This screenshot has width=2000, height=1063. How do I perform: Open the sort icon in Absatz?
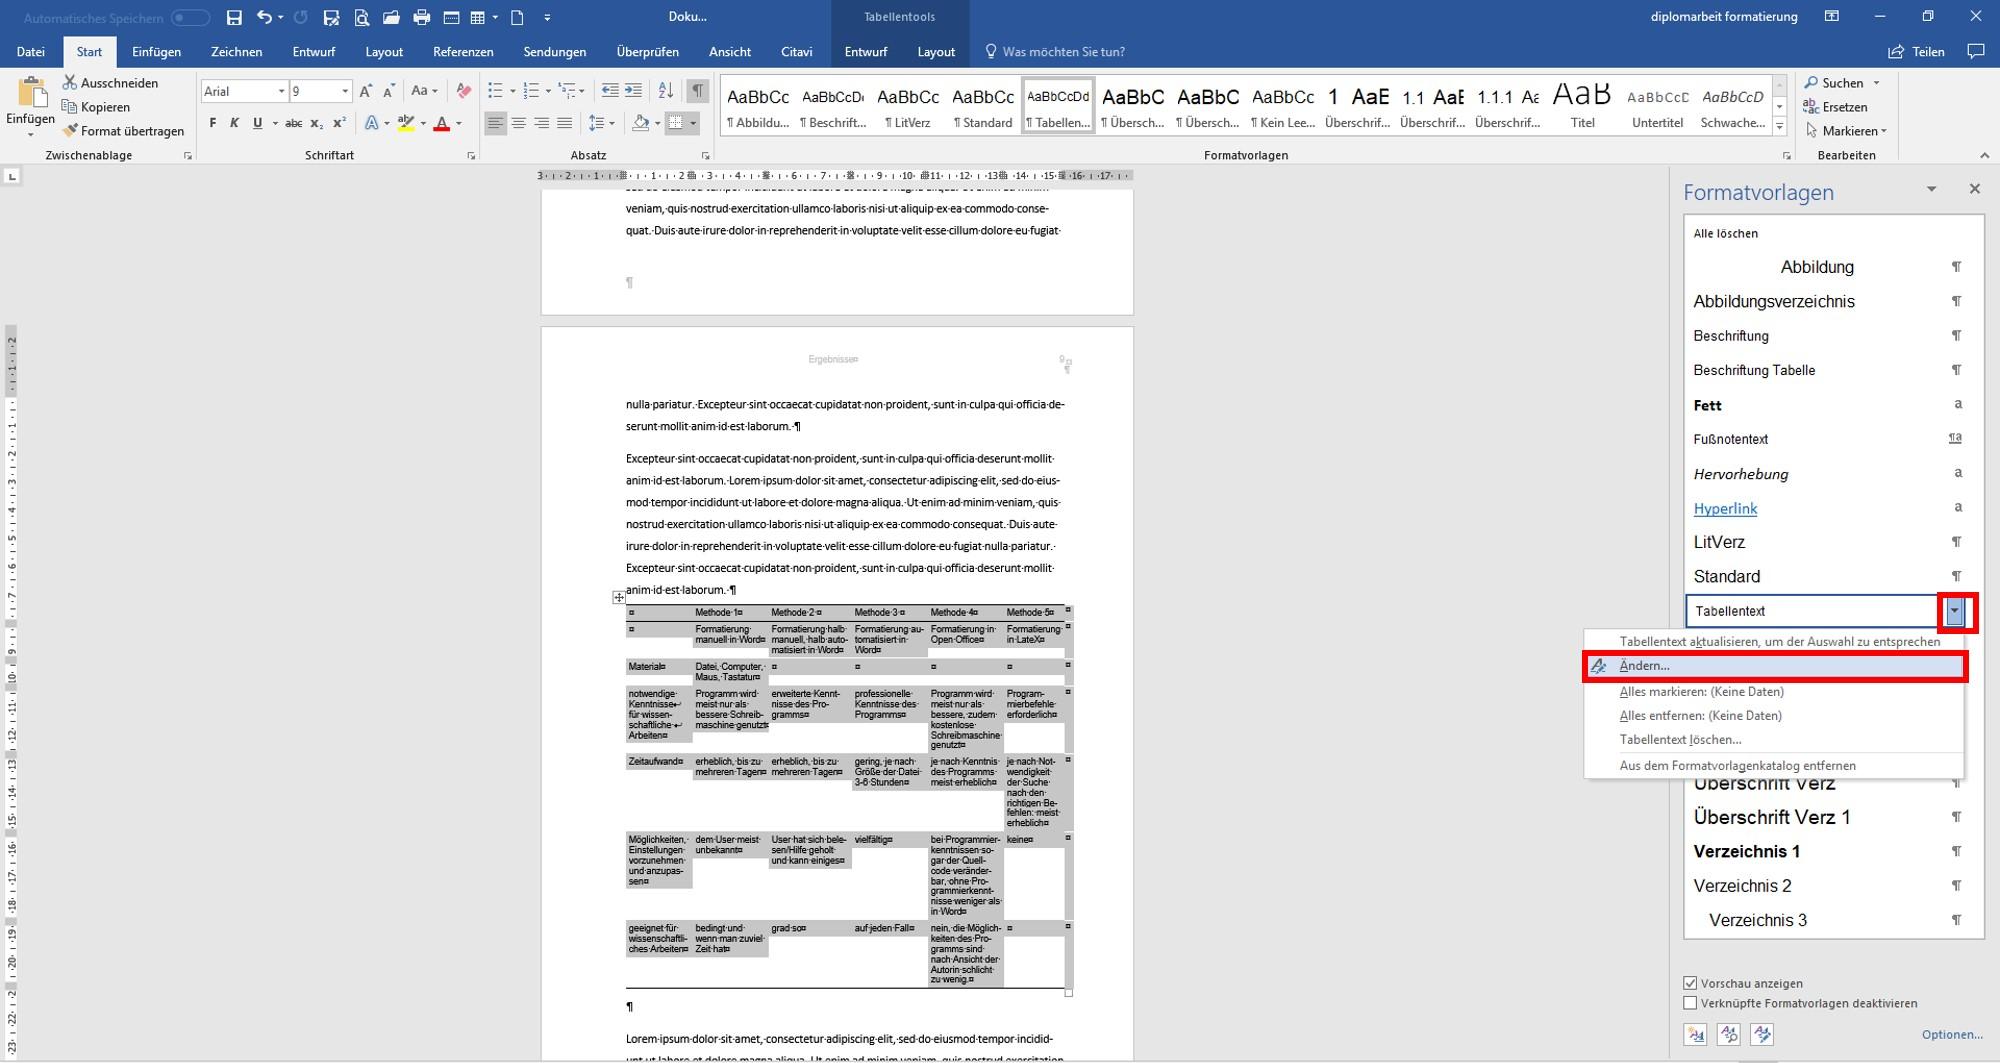(666, 91)
